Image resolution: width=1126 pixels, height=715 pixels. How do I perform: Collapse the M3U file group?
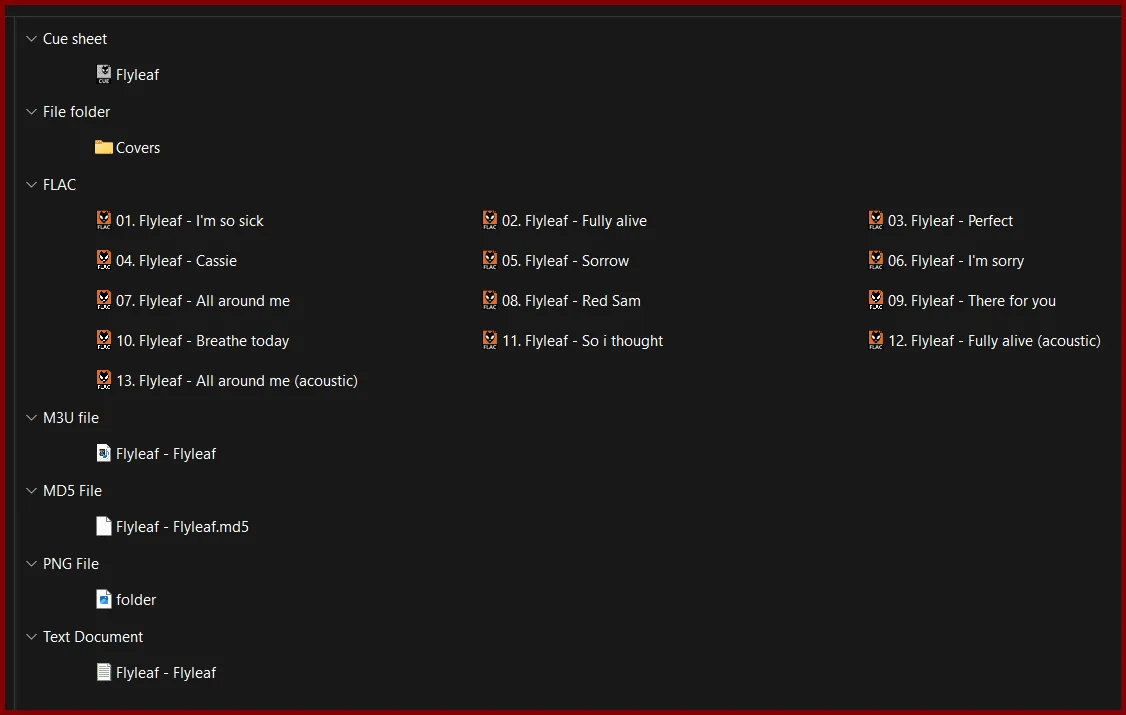pos(31,417)
